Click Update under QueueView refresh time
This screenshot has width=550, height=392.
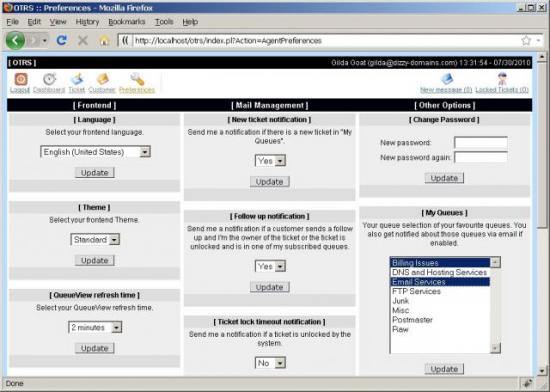95,349
